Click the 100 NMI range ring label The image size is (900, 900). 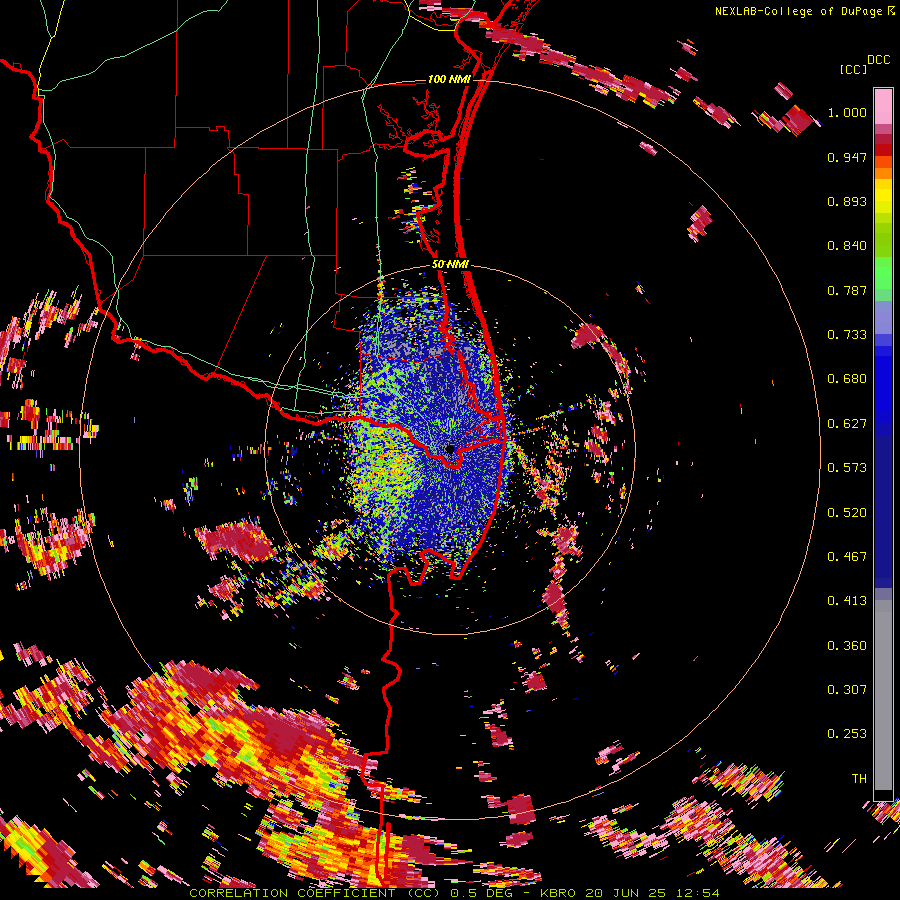click(449, 79)
